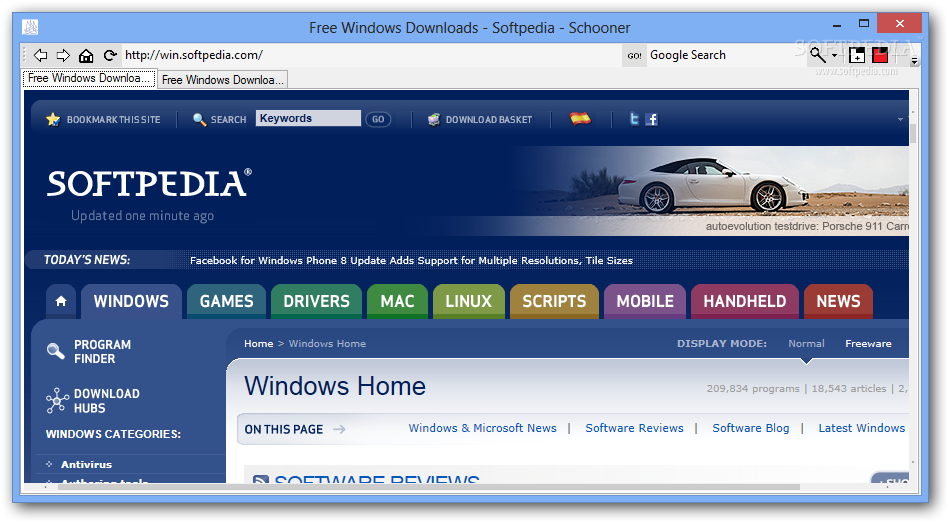Viewport: 949px width, 523px height.
Task: Switch language with Spanish flag icon
Action: pos(580,119)
